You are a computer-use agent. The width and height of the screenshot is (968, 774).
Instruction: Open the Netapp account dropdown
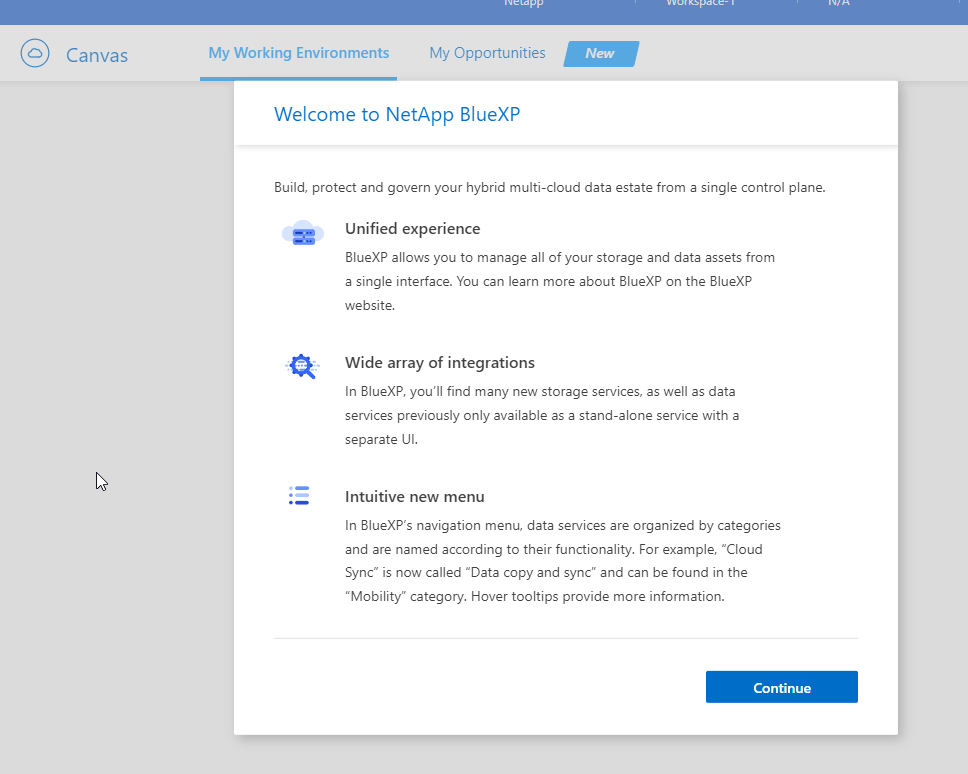(524, 3)
